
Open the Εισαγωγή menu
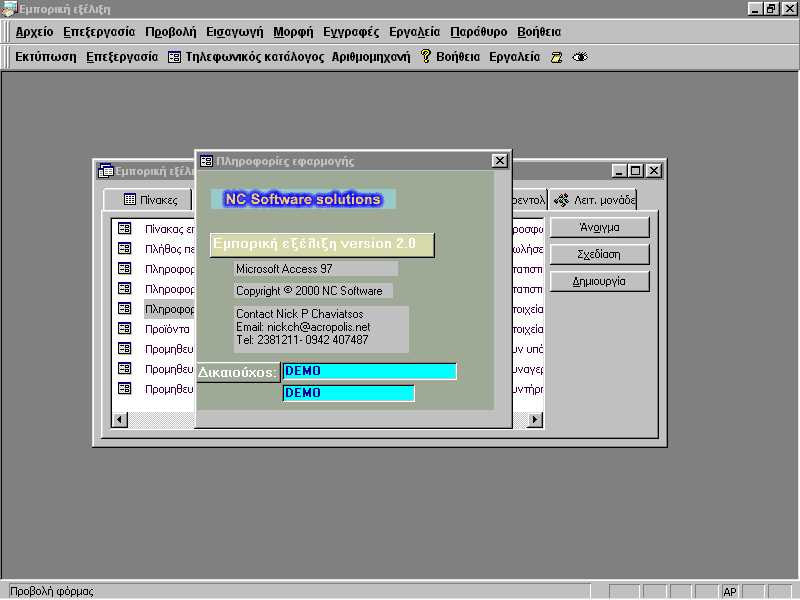click(x=235, y=32)
